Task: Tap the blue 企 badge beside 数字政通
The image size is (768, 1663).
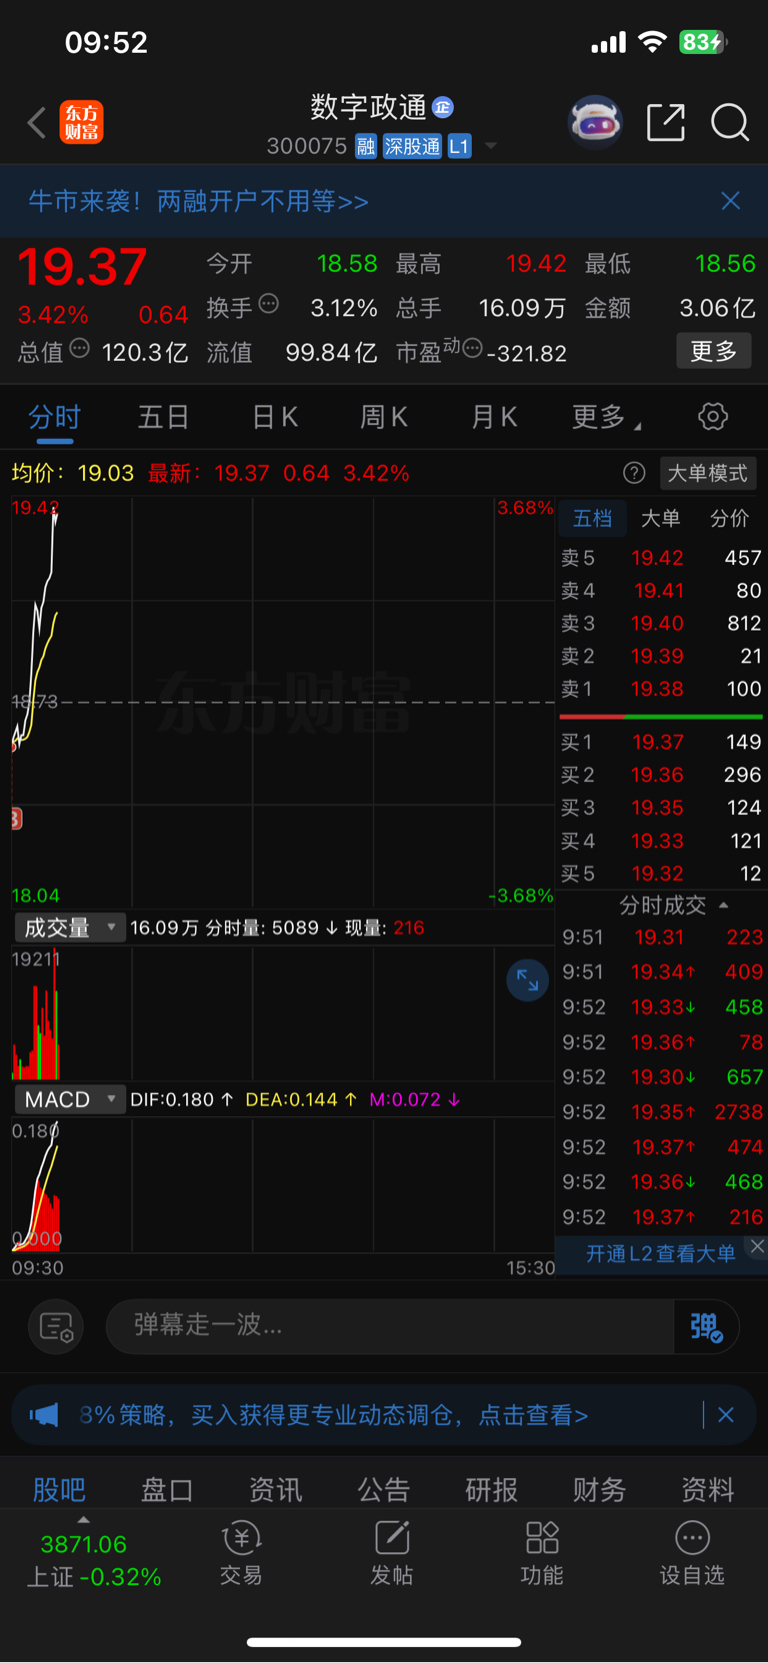Action: [x=443, y=107]
